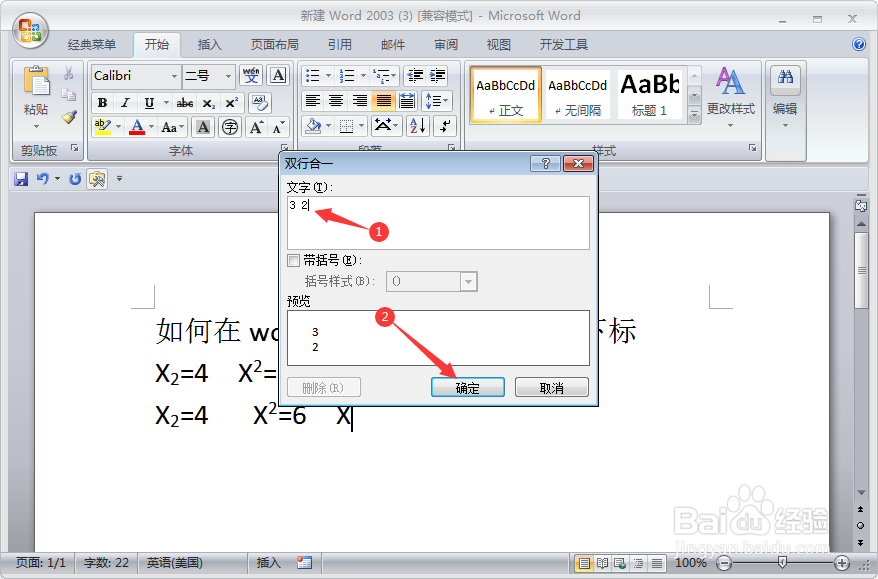
Task: Apply red font color
Action: tap(137, 127)
